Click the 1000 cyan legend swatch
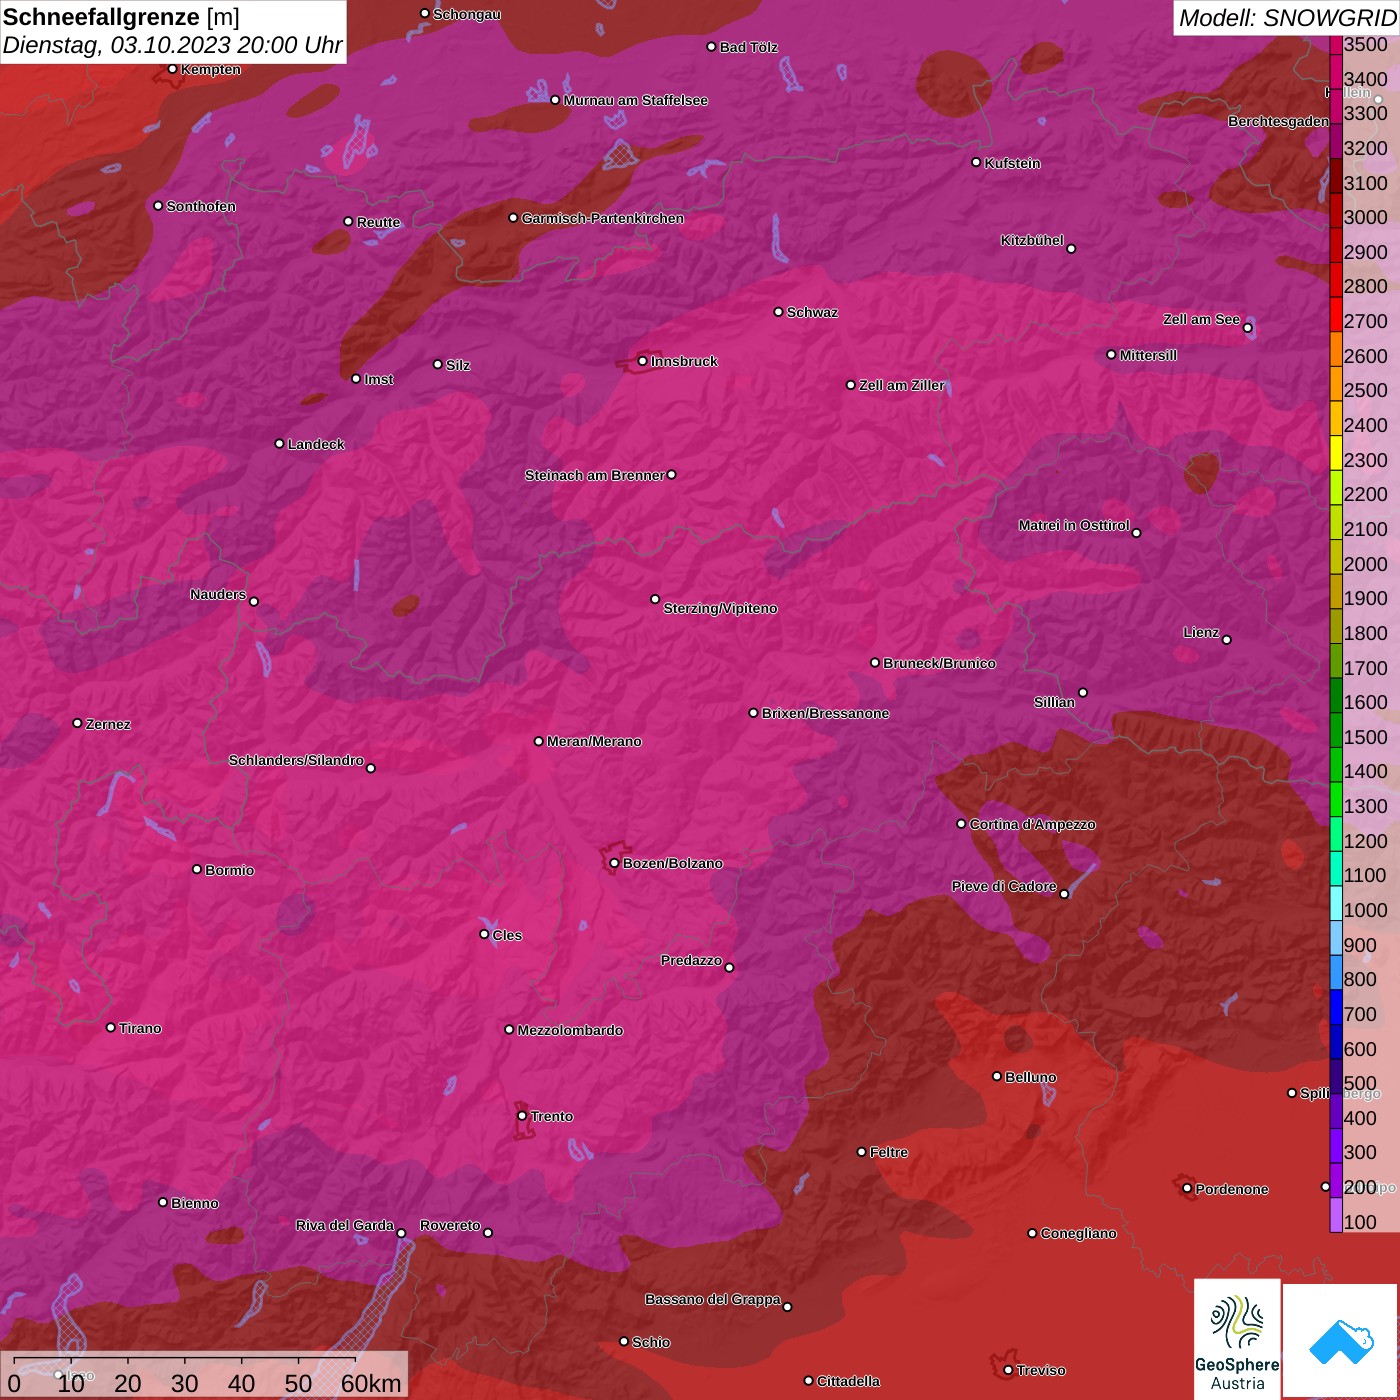This screenshot has width=1400, height=1400. 1336,903
